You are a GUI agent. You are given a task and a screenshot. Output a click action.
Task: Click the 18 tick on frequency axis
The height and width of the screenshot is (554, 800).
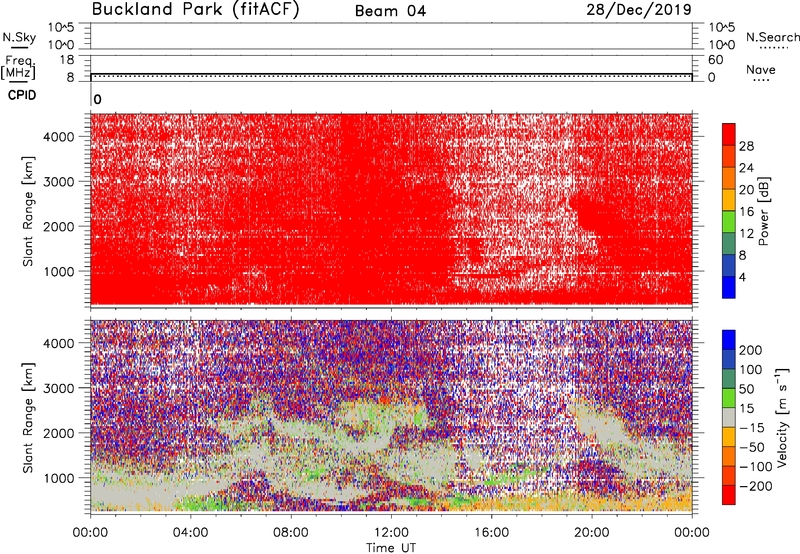[67, 60]
